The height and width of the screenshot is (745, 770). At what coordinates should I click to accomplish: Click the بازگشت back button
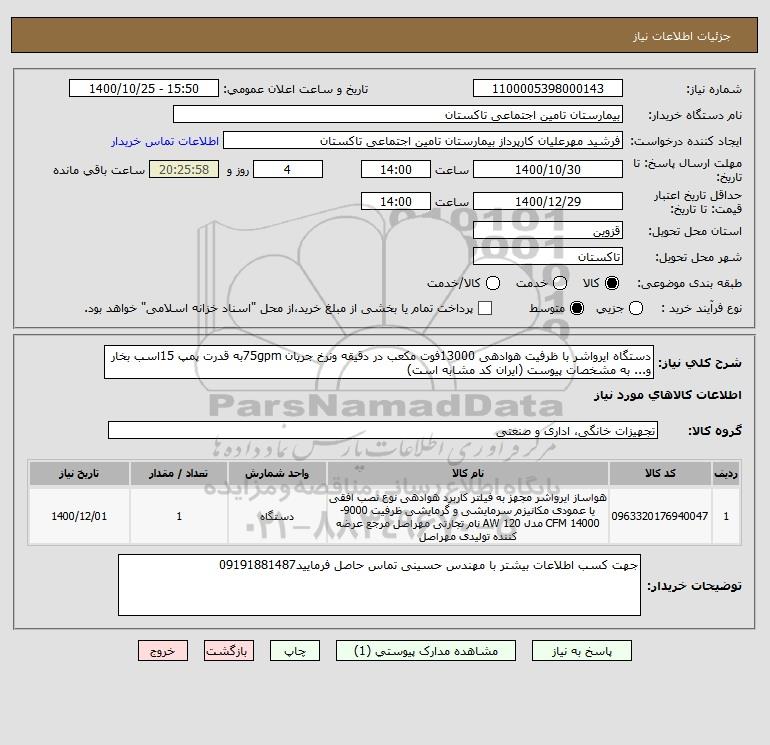229,651
